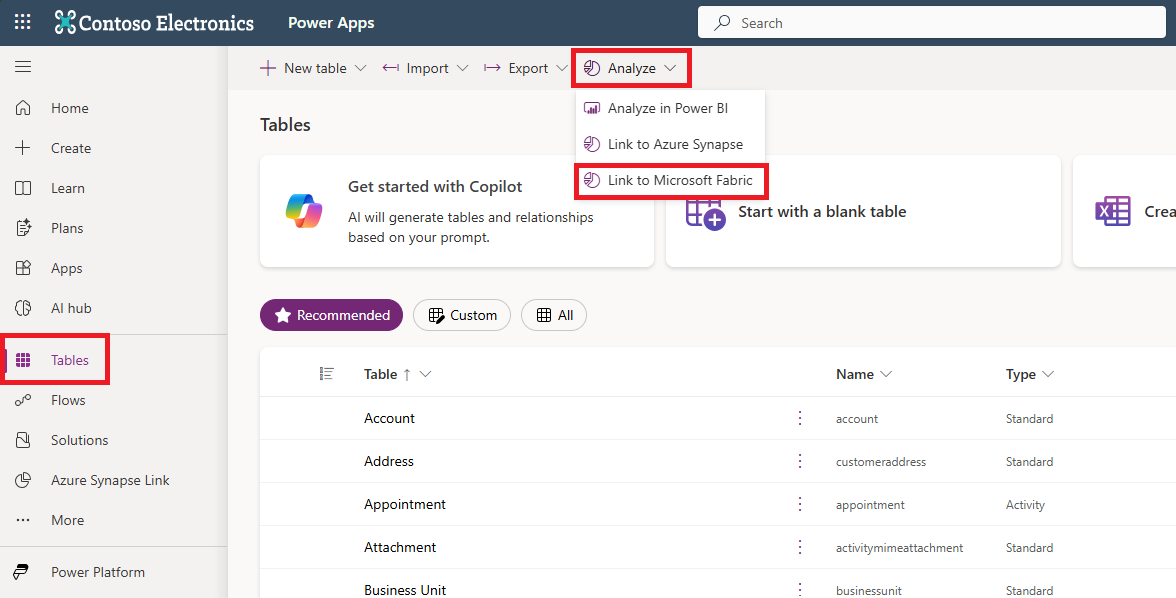Image resolution: width=1176 pixels, height=598 pixels.
Task: Open the Attachment table
Action: pos(400,547)
